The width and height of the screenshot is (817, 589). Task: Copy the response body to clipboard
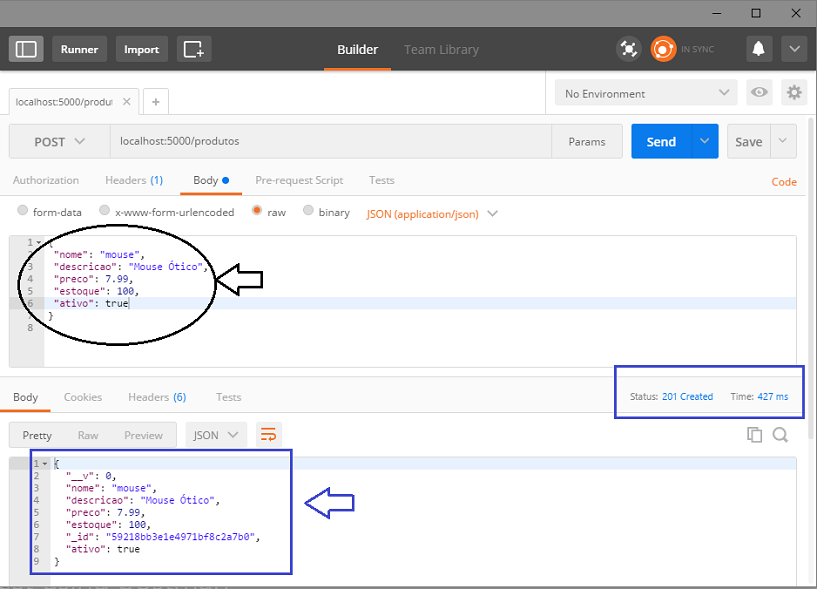pos(754,435)
